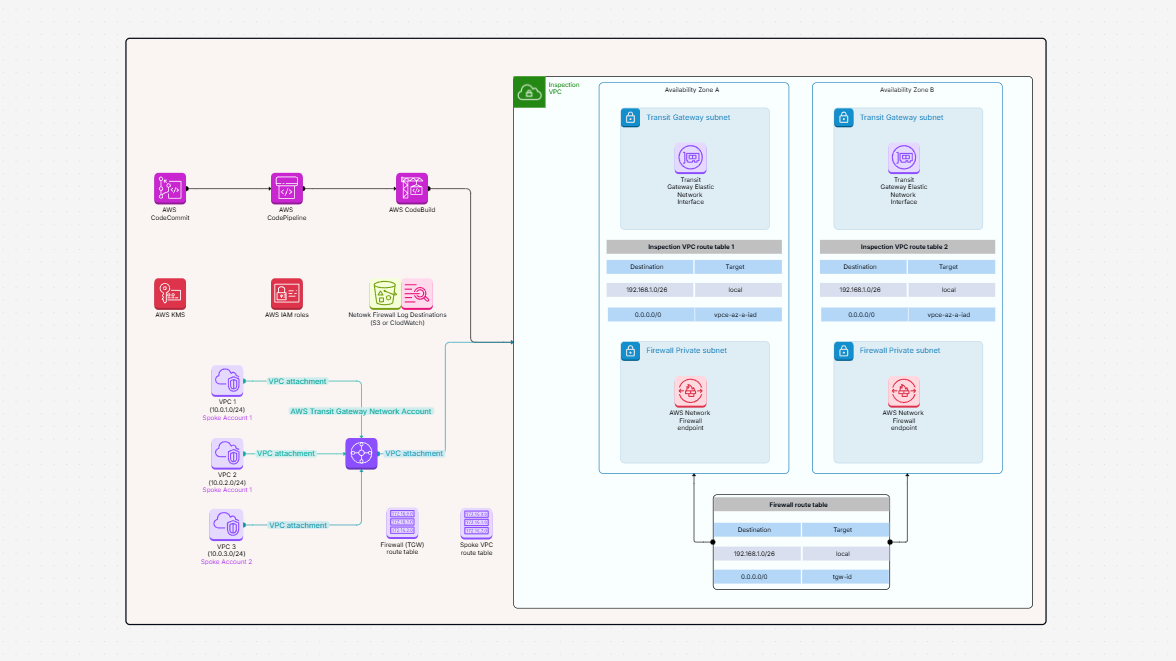Expand Inspection VPC route table 2 header
Image resolution: width=1176 pixels, height=661 pixels.
[x=906, y=246]
